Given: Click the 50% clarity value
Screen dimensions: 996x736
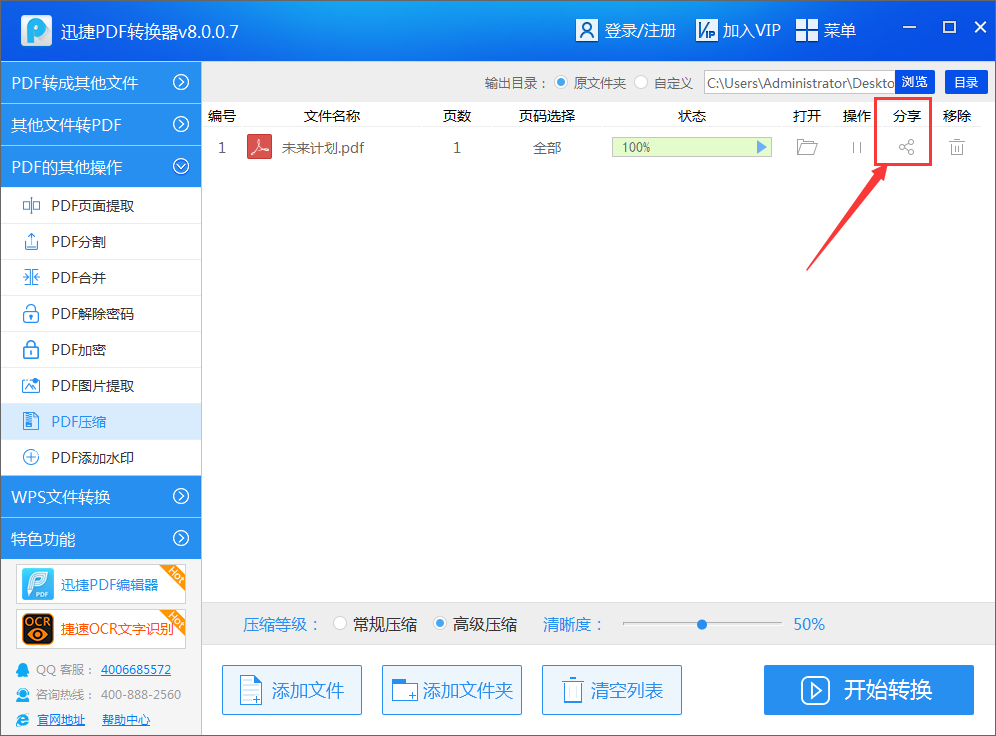Looking at the screenshot, I should (x=809, y=624).
